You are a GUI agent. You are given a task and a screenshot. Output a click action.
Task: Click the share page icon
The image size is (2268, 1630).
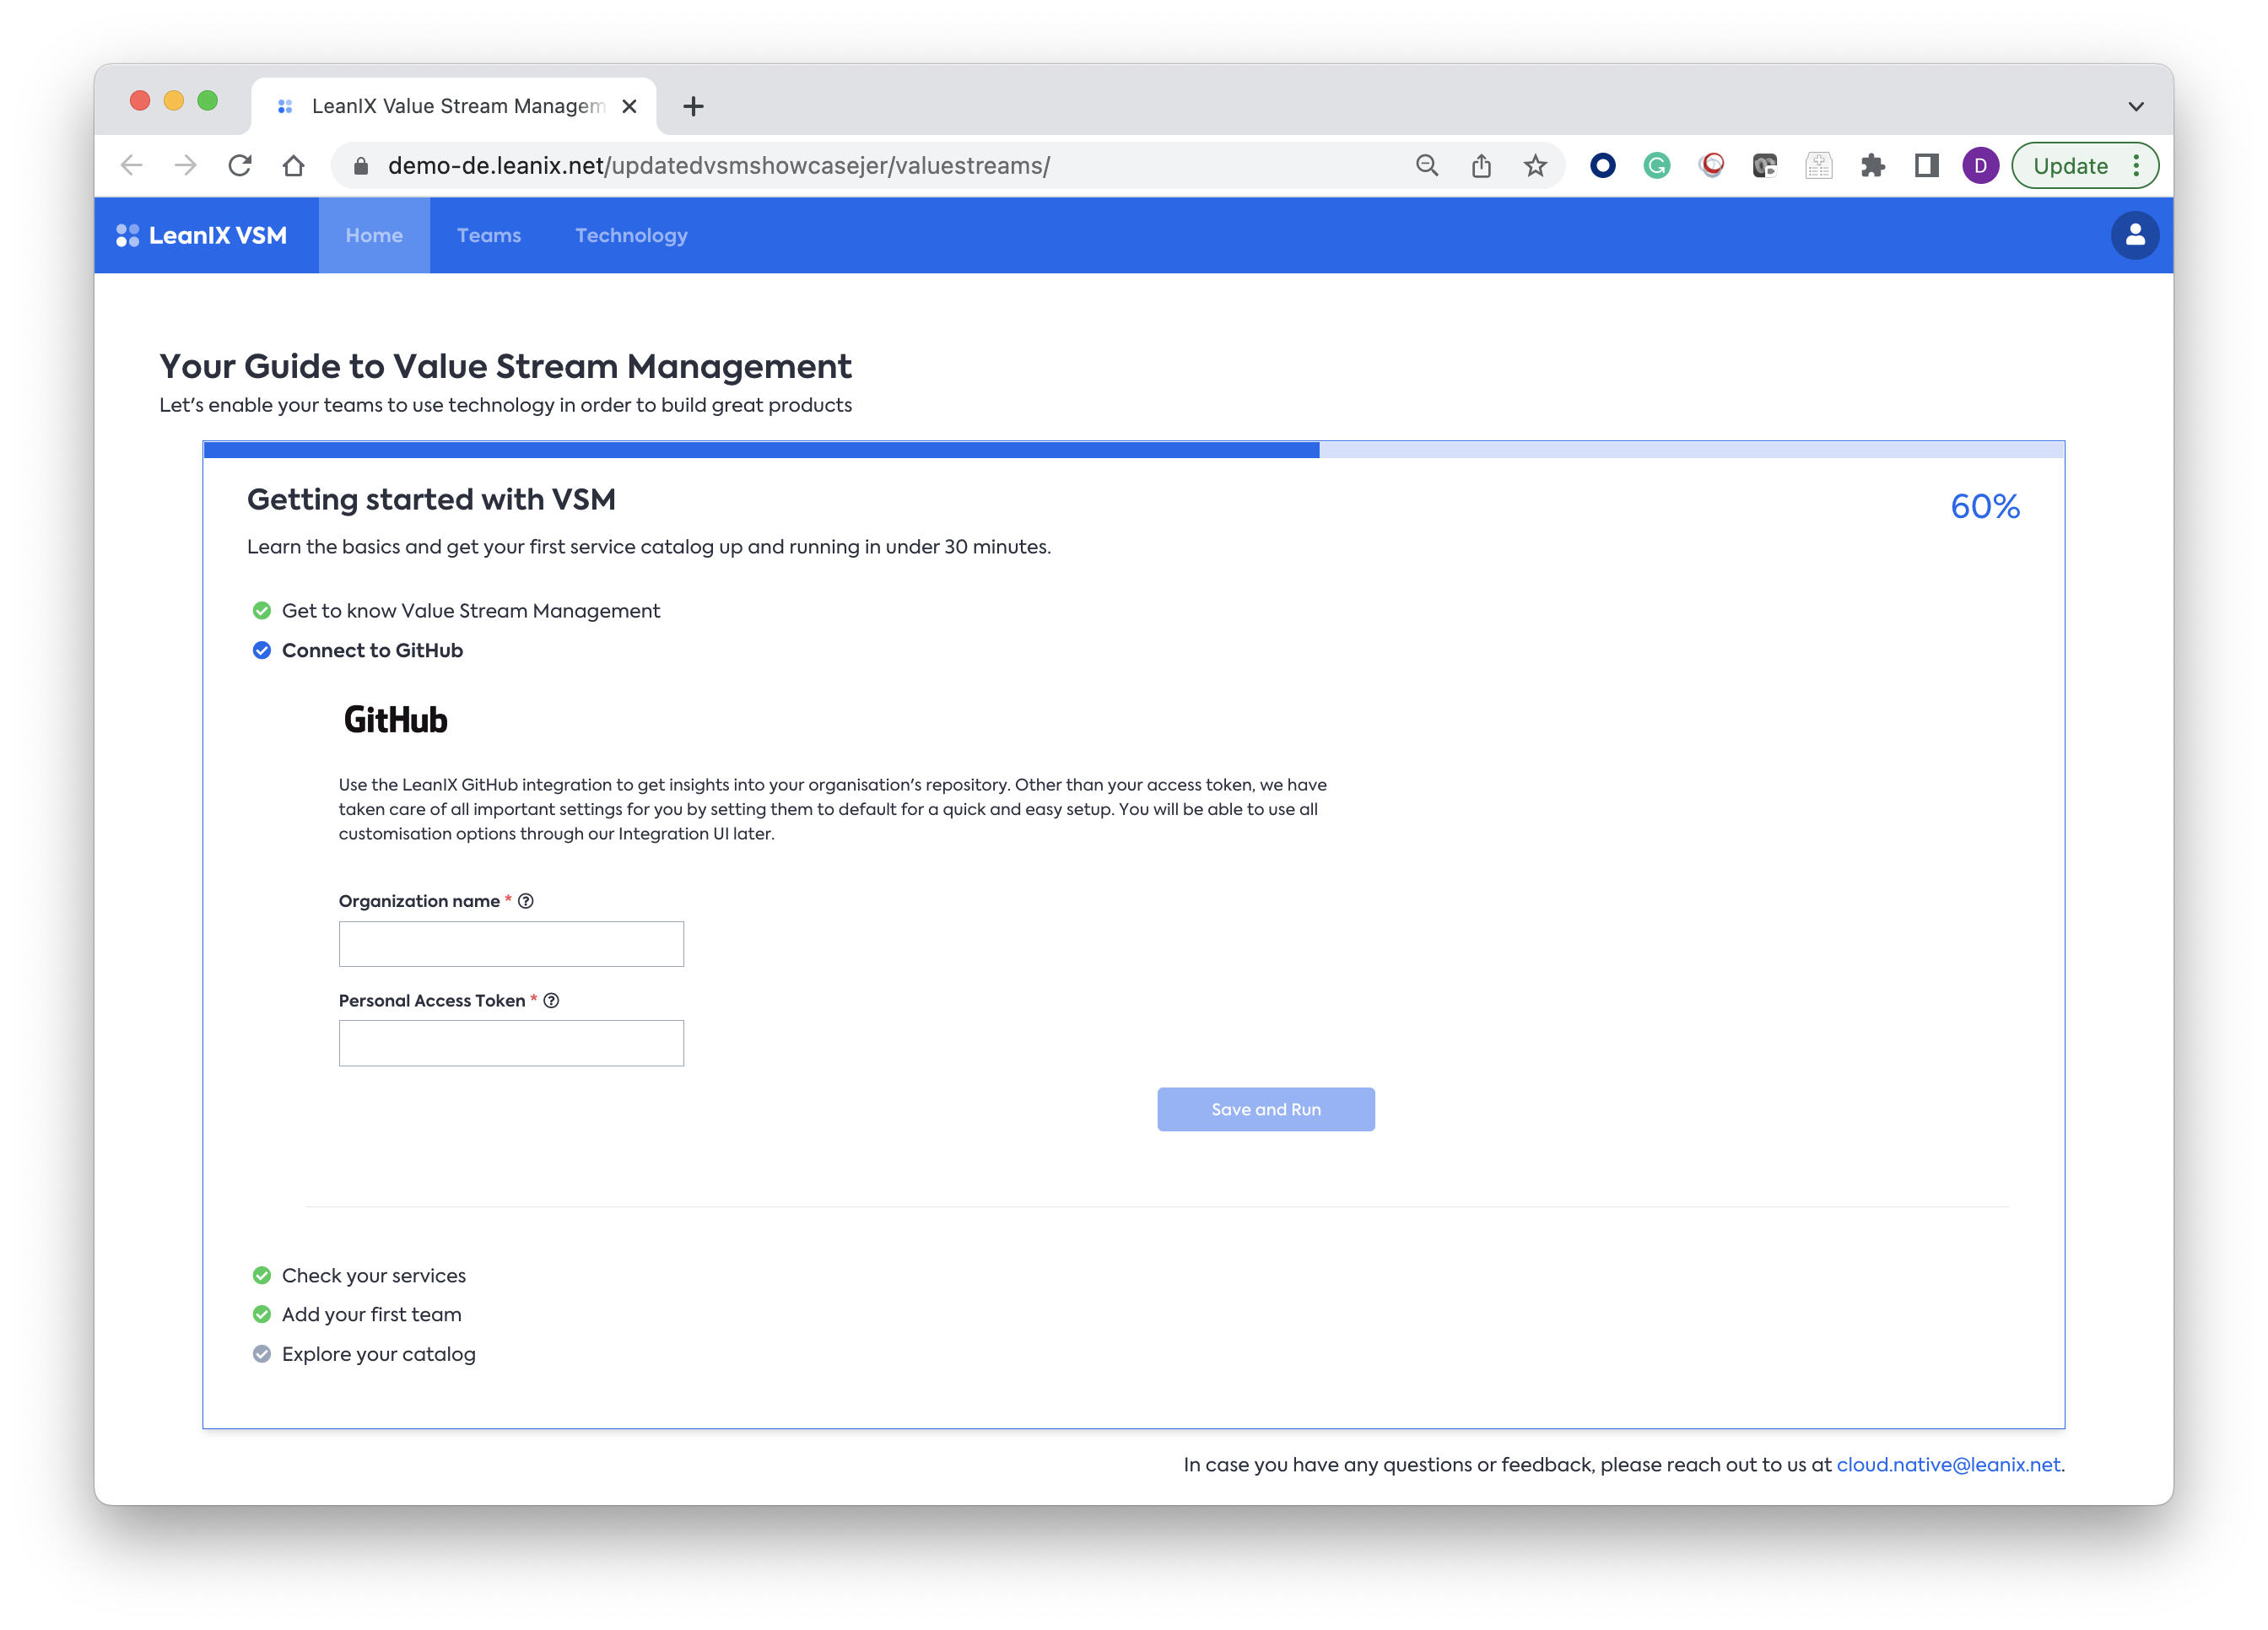coord(1481,166)
